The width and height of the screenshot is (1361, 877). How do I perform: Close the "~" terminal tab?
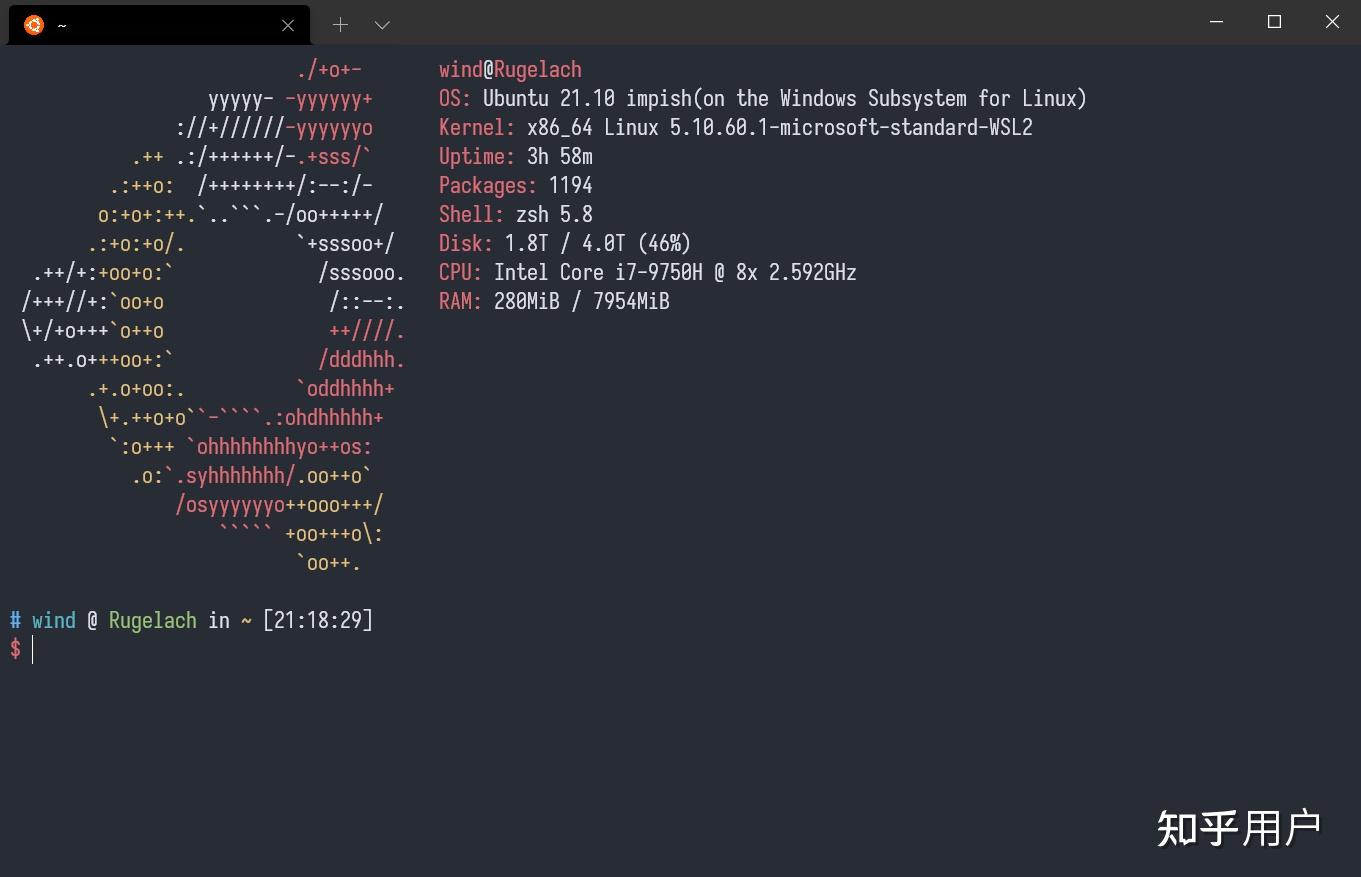pyautogui.click(x=288, y=25)
